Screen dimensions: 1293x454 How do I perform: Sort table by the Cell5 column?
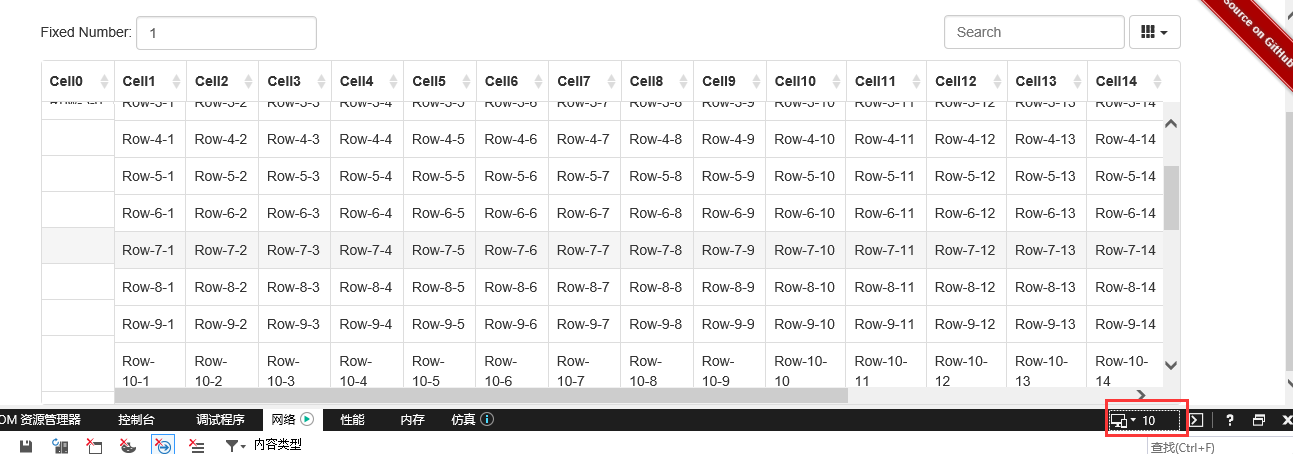[x=438, y=81]
